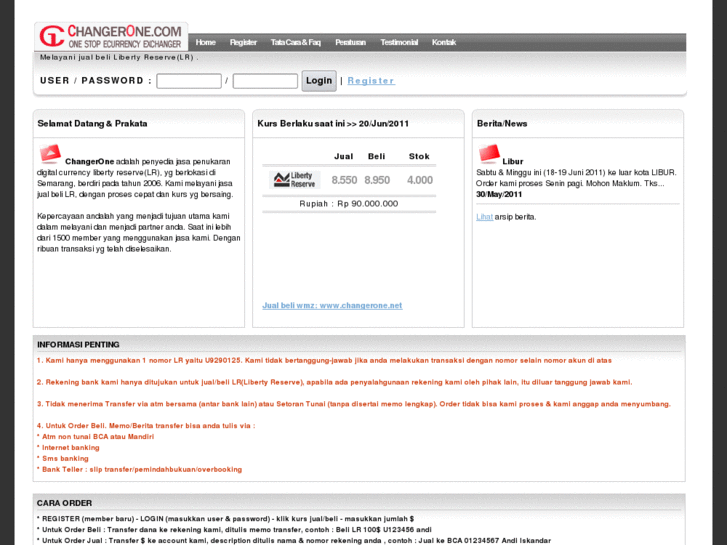
Task: Click the Melayani jual beli Liberty Reserve tagline
Action: (x=119, y=58)
